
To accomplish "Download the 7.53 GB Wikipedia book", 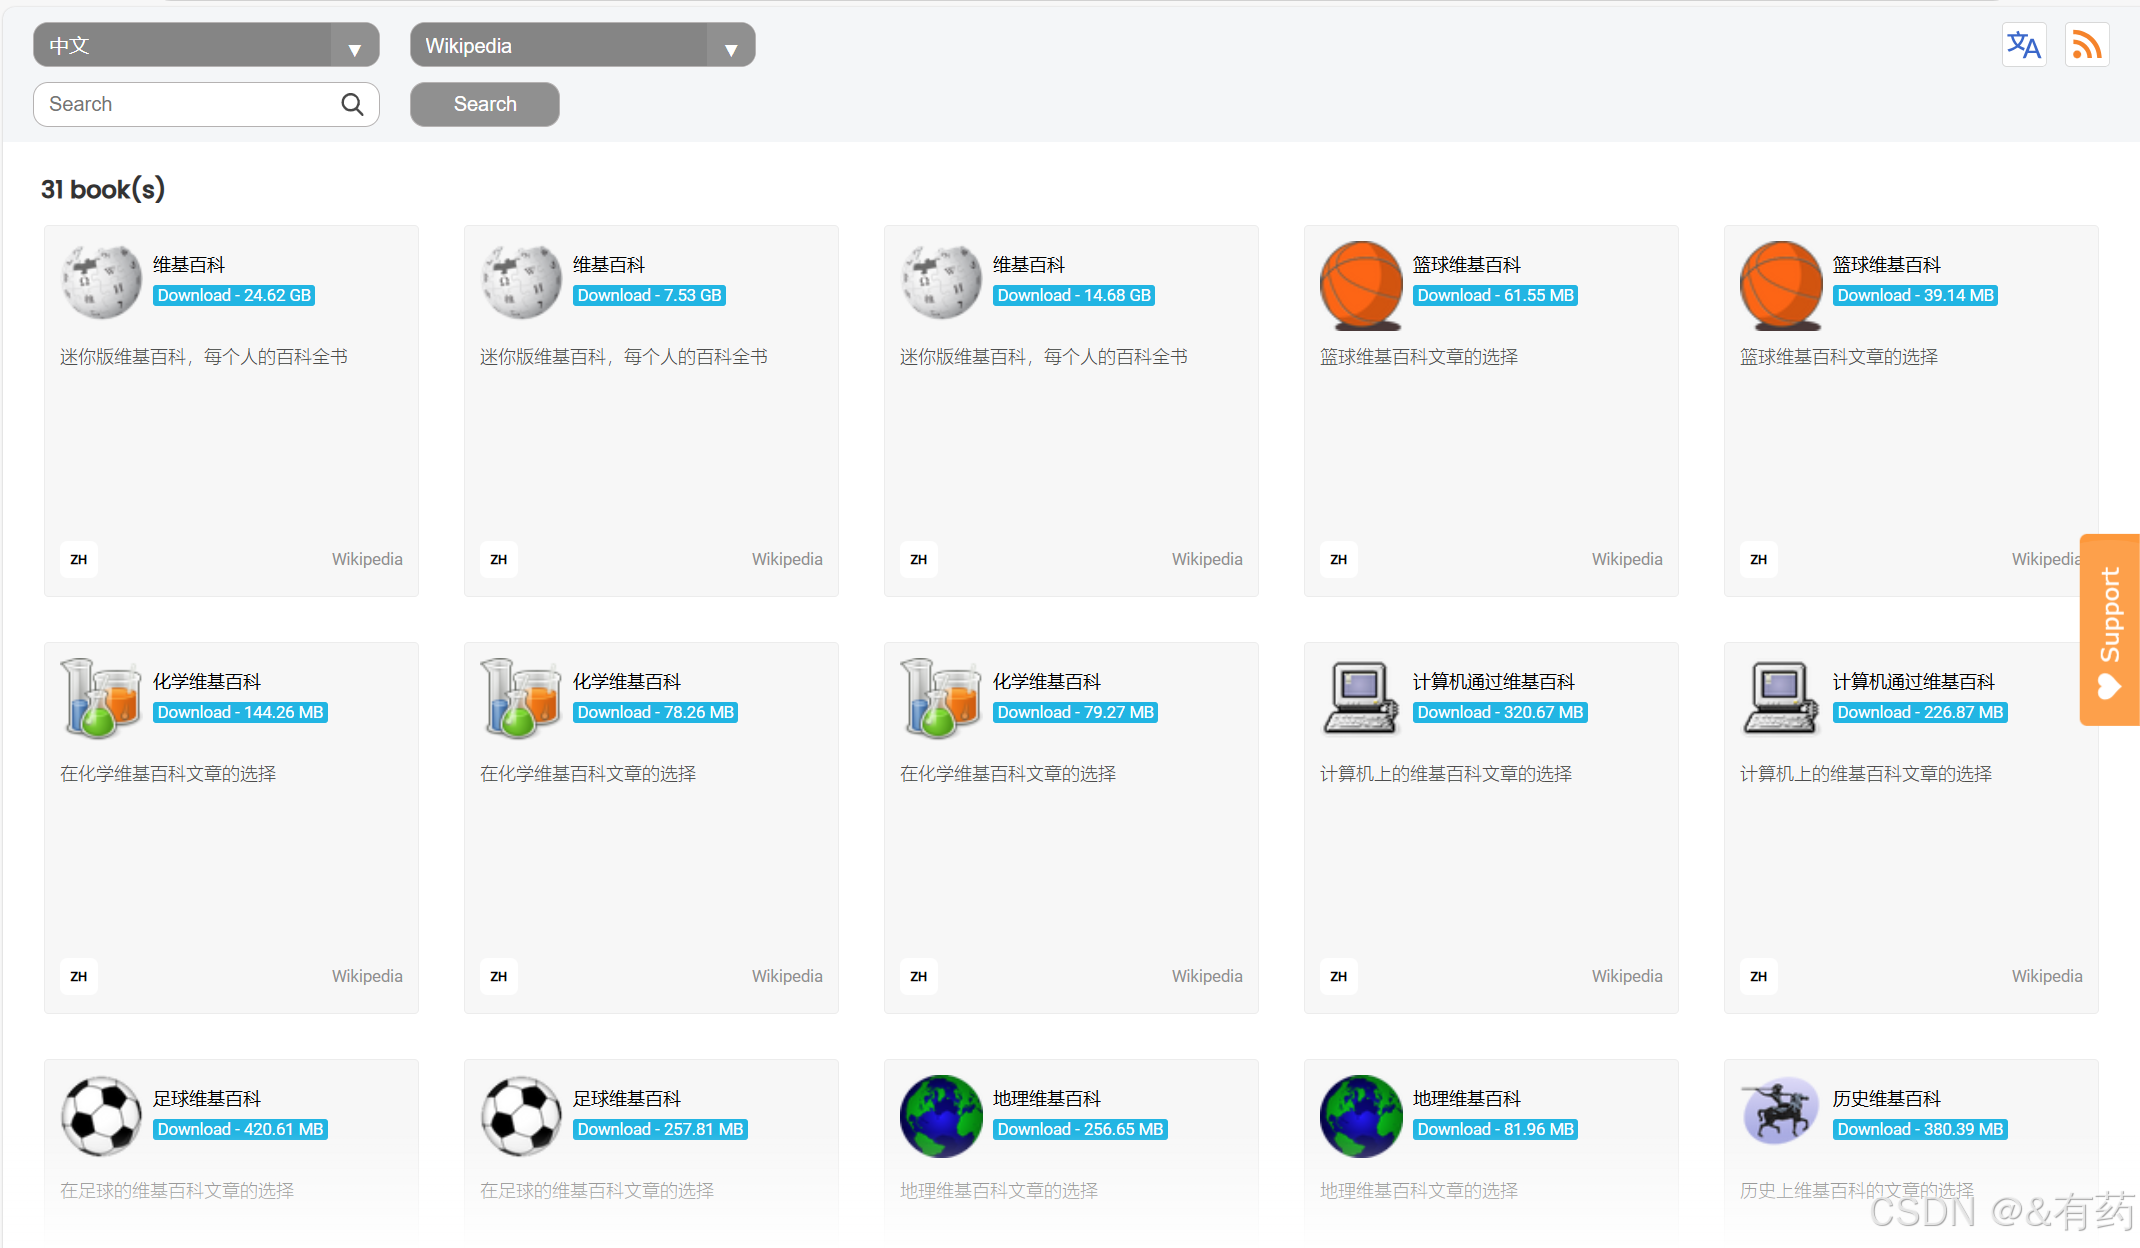I will pos(649,296).
